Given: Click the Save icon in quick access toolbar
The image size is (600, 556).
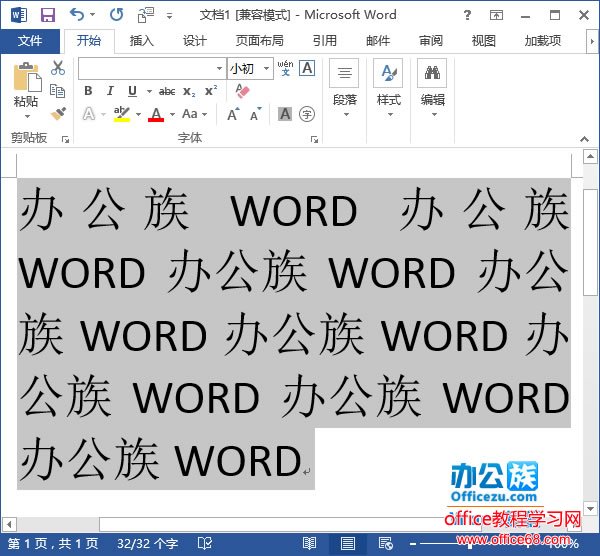Looking at the screenshot, I should [x=47, y=15].
